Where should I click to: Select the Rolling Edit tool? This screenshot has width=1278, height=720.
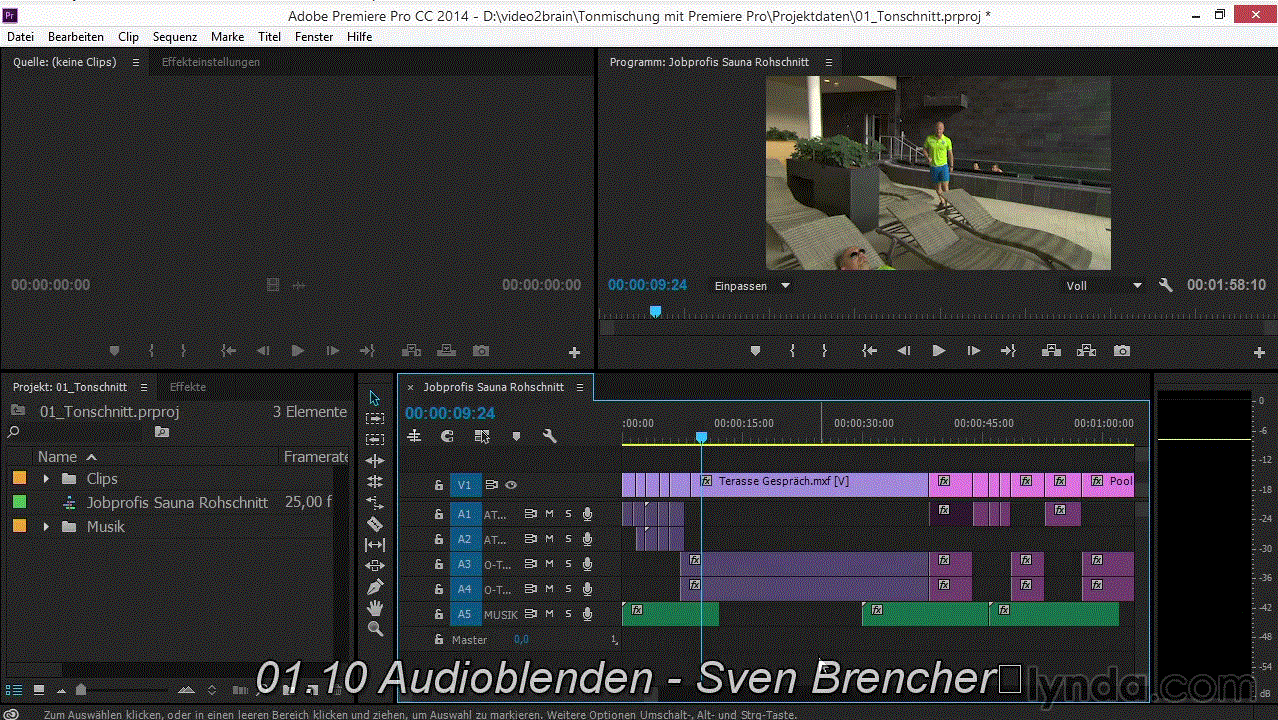tap(375, 482)
